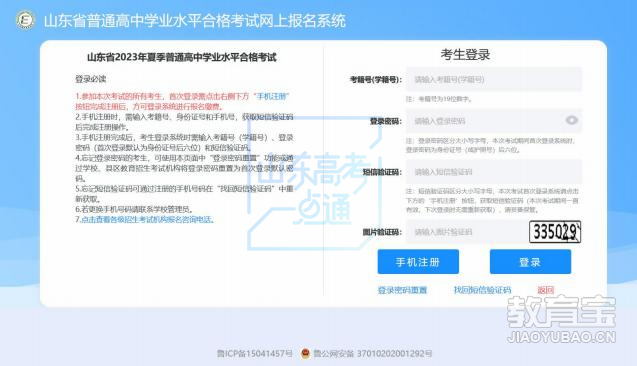Click the 山东省普通高中学业水平合格考试网上报名系统 header title
Viewport: 637px width, 366px height.
coord(195,21)
